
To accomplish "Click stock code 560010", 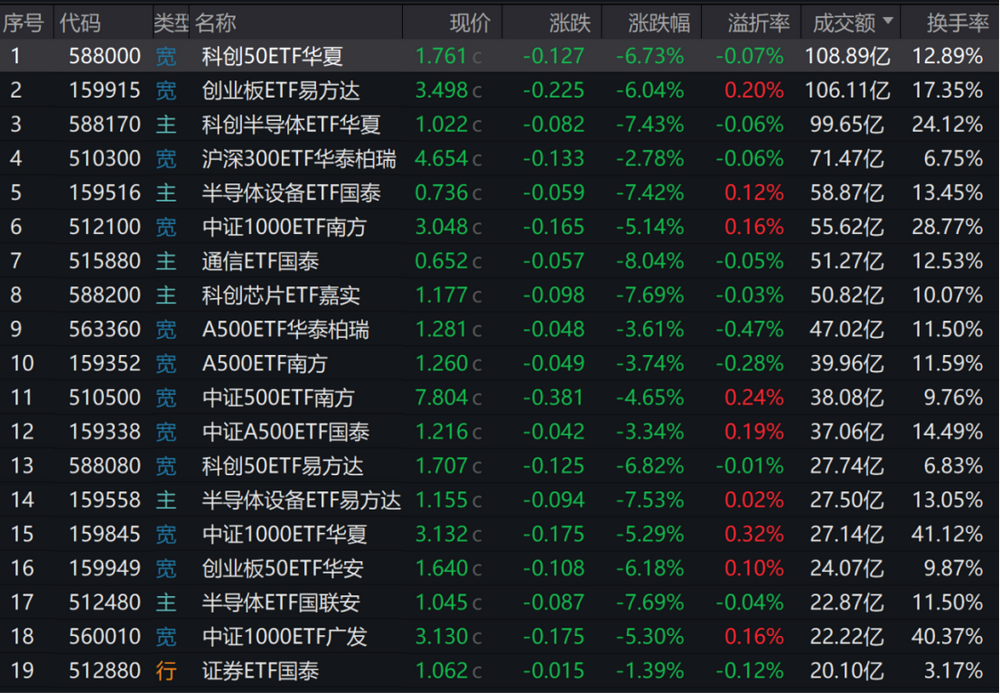I will (105, 637).
